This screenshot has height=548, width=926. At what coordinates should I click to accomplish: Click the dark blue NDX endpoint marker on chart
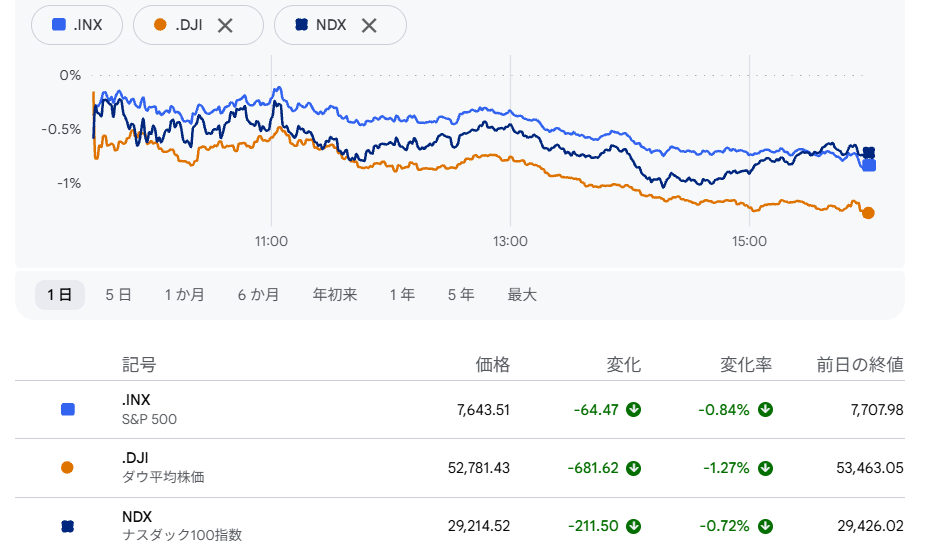[869, 153]
